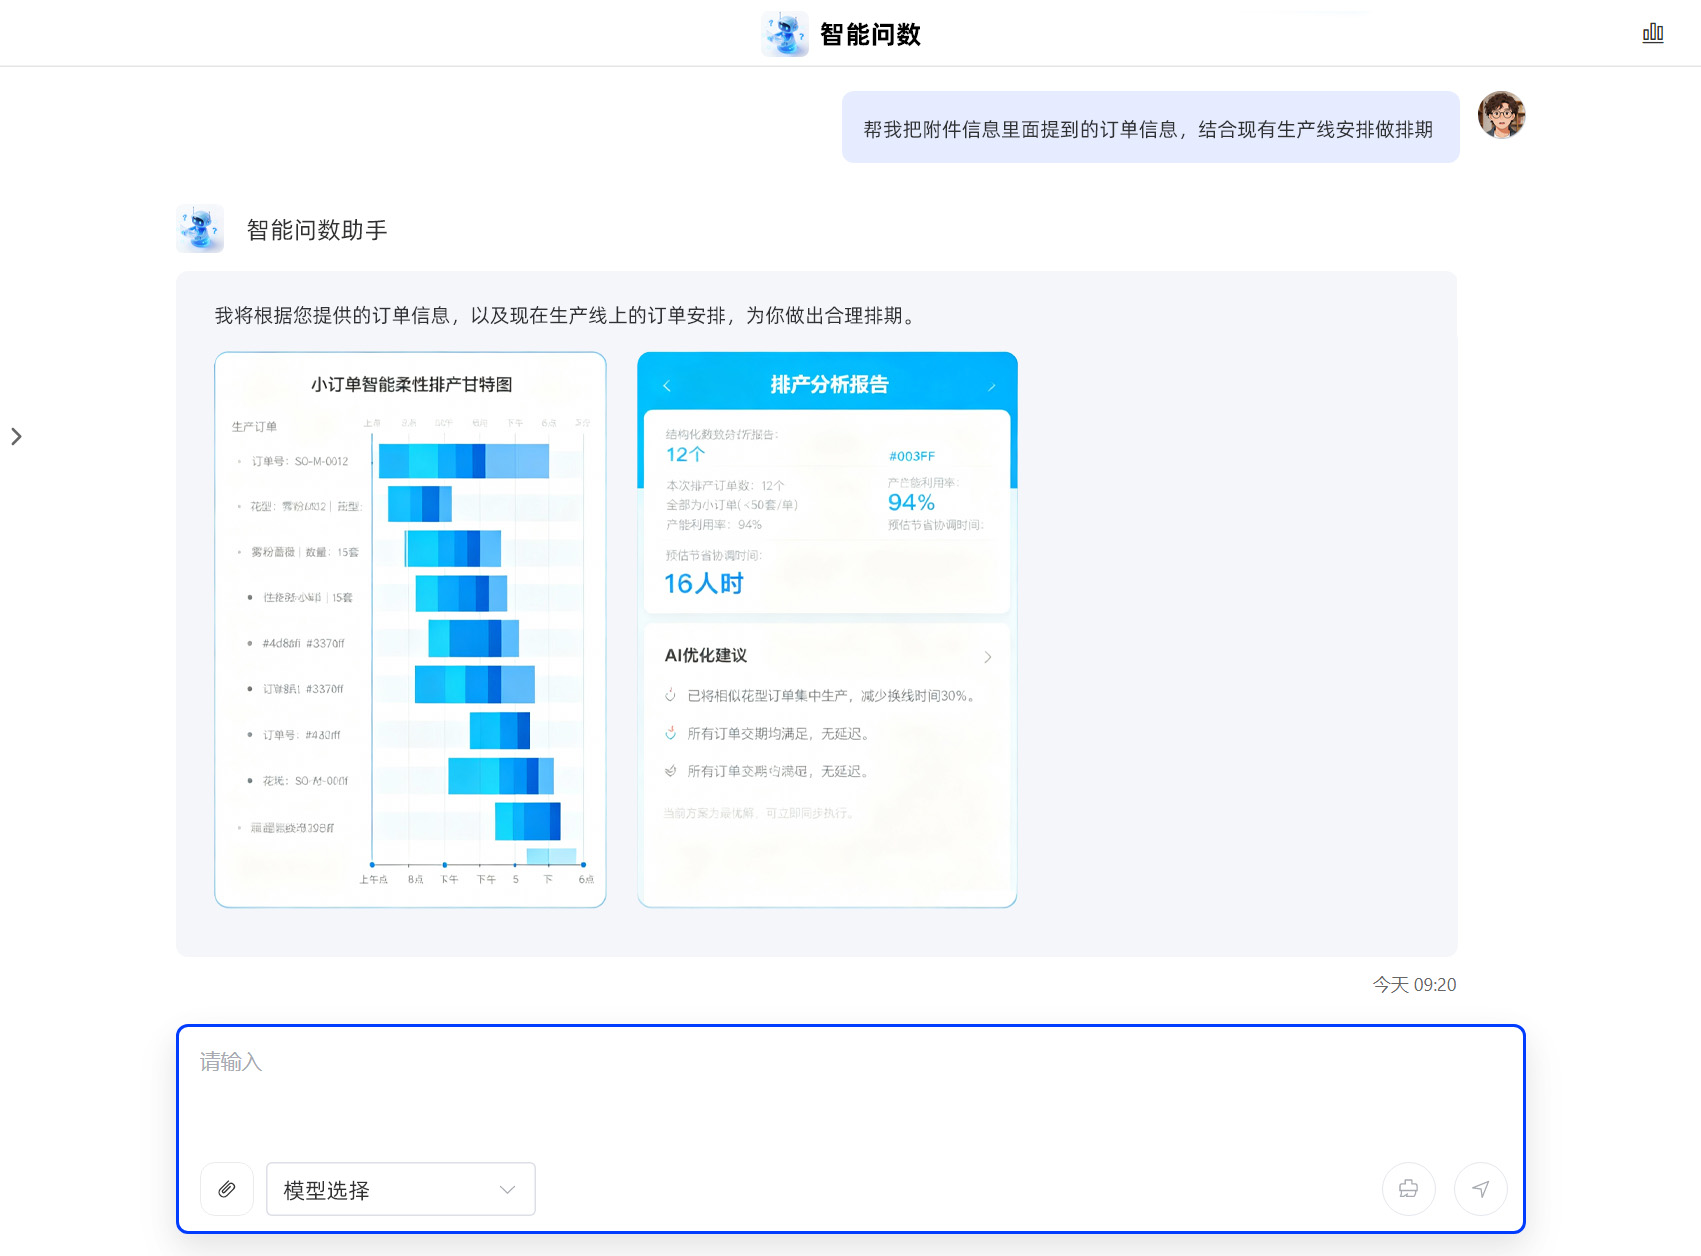Click the 智能问数 title text in header
This screenshot has width=1701, height=1256.
pyautogui.click(x=870, y=34)
